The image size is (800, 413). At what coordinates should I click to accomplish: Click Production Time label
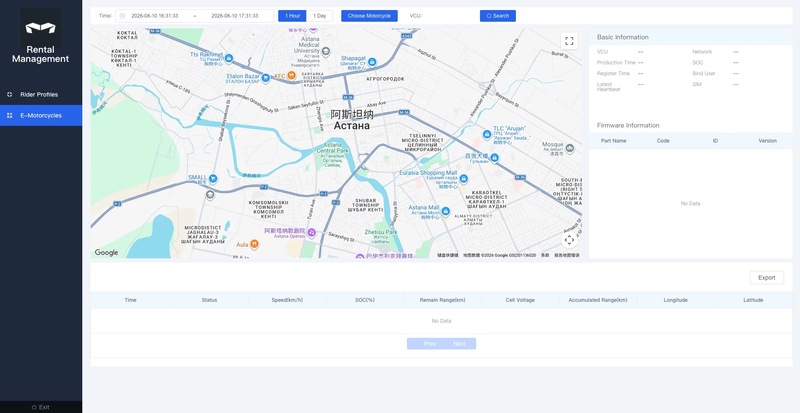click(x=616, y=63)
